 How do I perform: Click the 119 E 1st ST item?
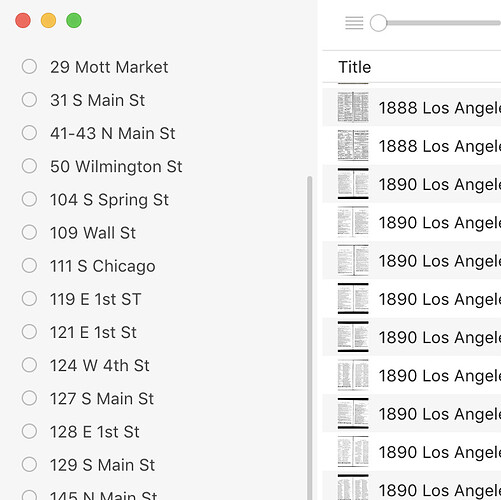[x=95, y=299]
